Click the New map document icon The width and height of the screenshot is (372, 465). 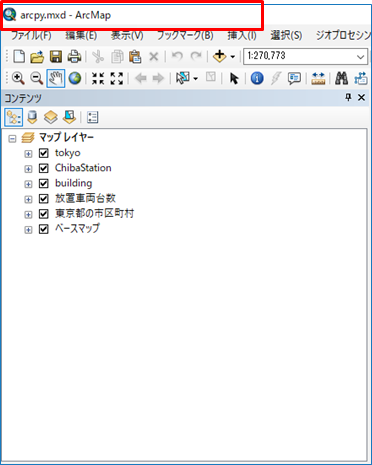pyautogui.click(x=19, y=56)
